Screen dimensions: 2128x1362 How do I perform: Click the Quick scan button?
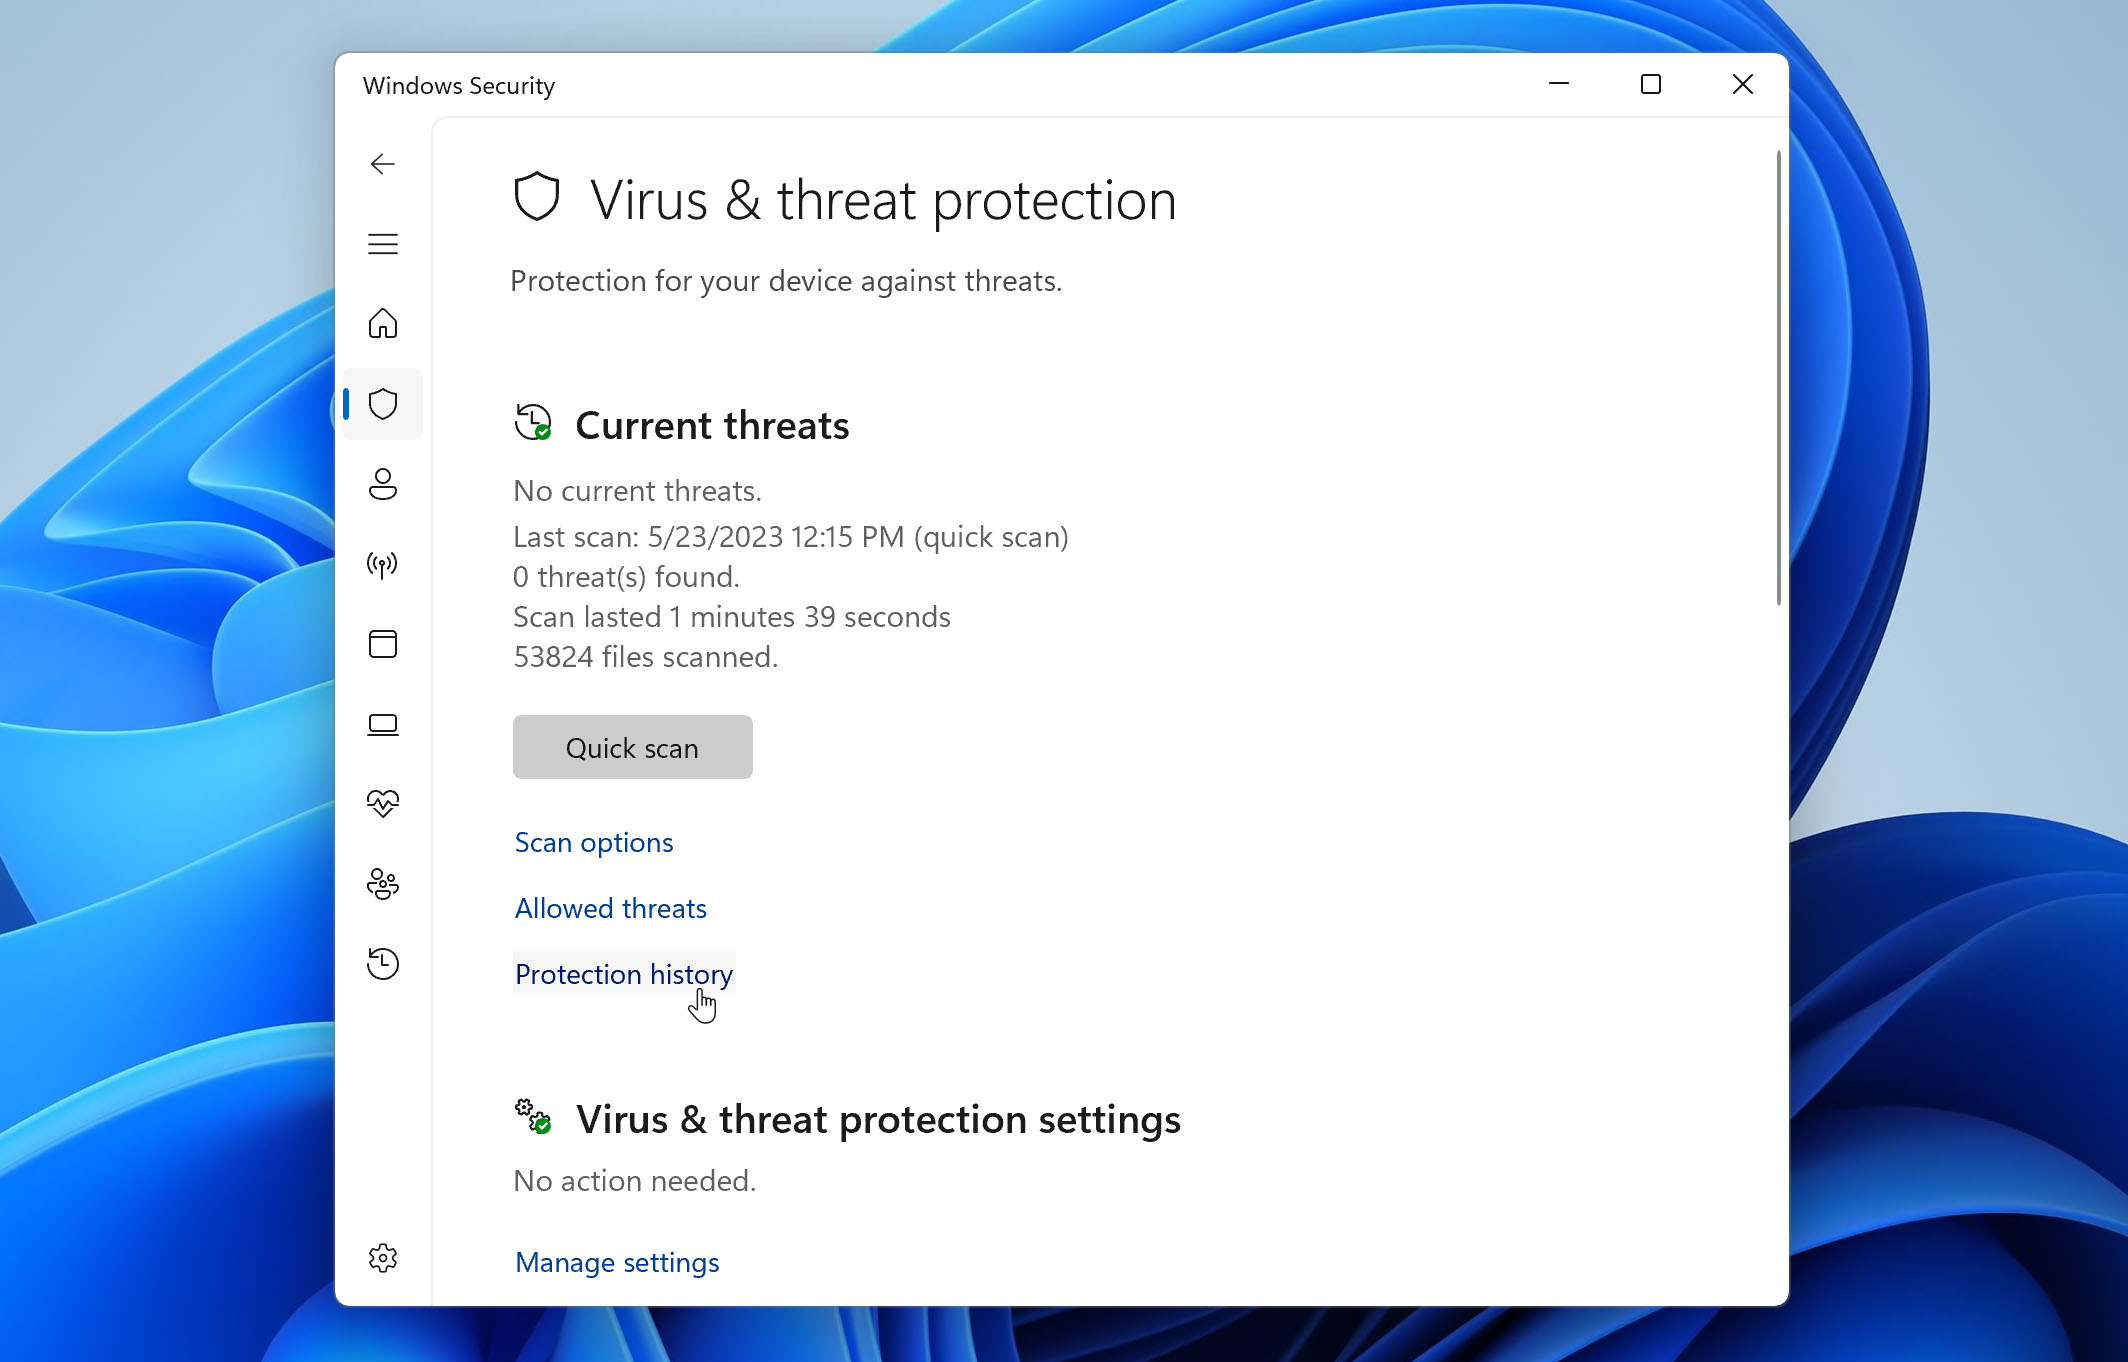(x=631, y=746)
